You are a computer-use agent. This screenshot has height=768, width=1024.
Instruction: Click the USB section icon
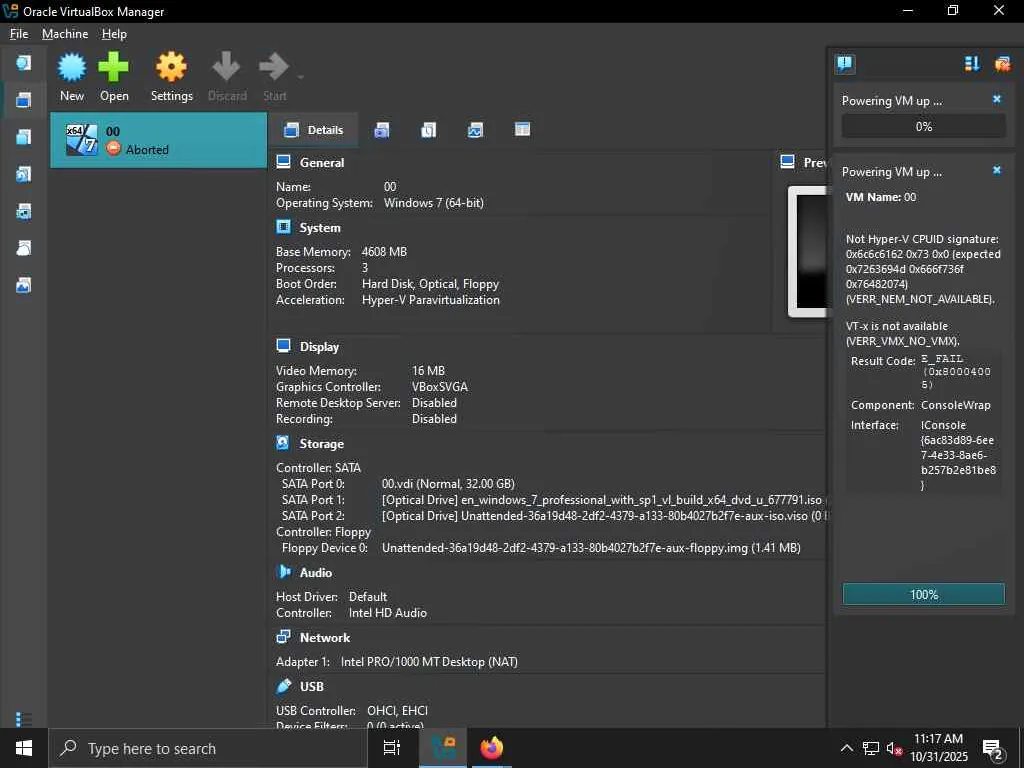[x=284, y=686]
